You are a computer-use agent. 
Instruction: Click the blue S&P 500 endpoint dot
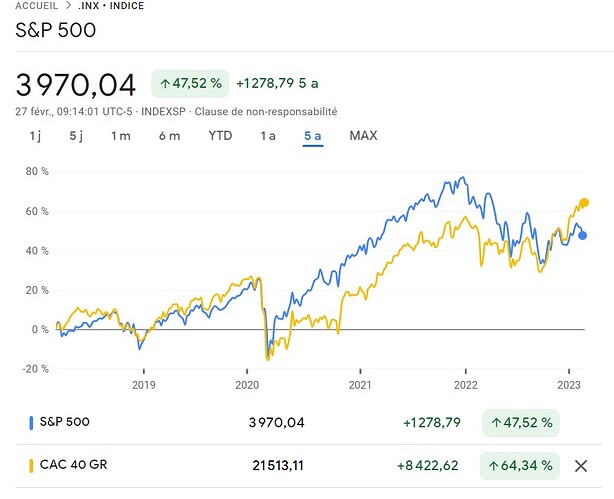pyautogui.click(x=582, y=235)
